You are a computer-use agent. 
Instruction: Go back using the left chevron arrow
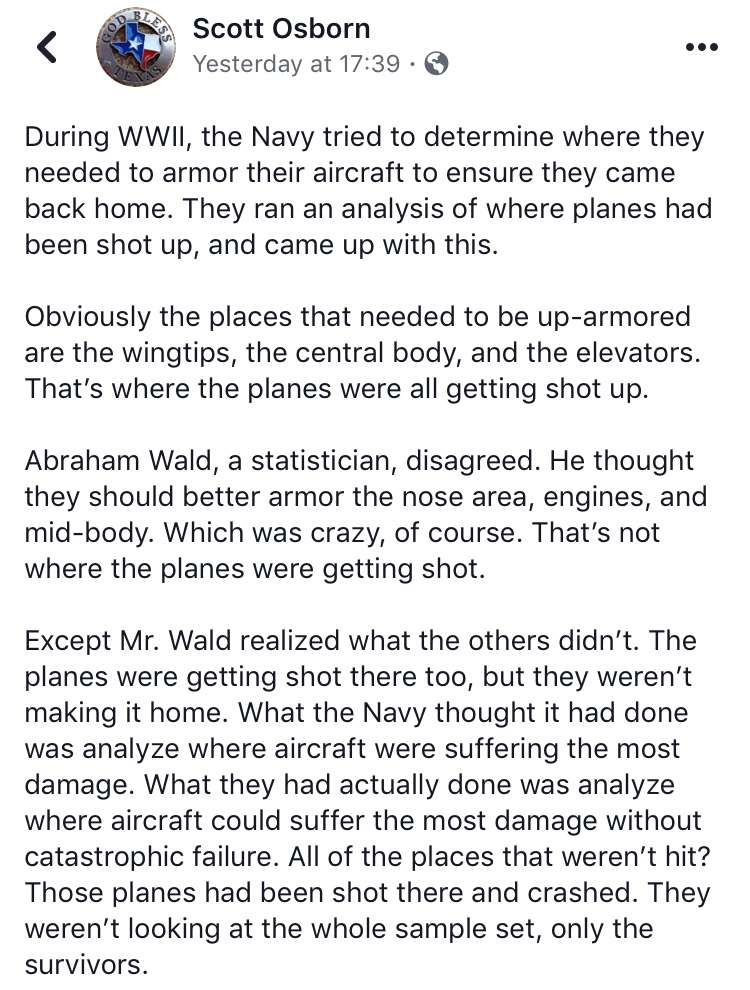(x=47, y=47)
